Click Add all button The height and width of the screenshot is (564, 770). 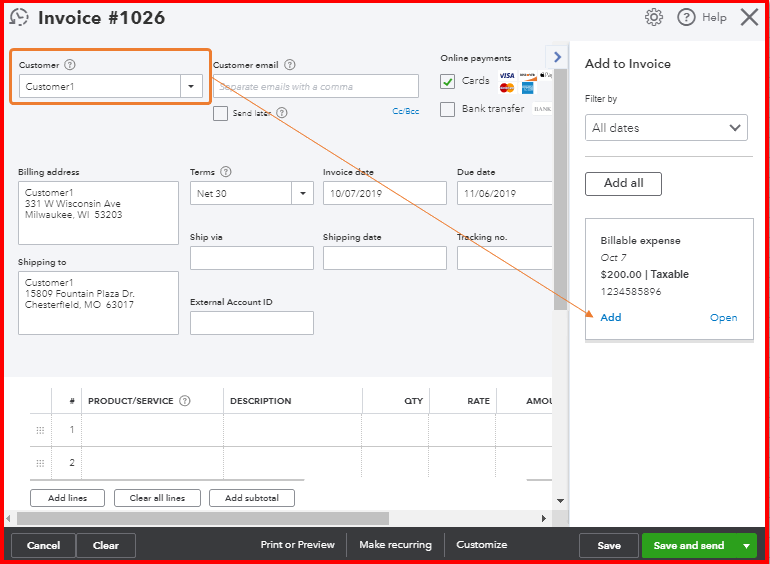[x=623, y=183]
